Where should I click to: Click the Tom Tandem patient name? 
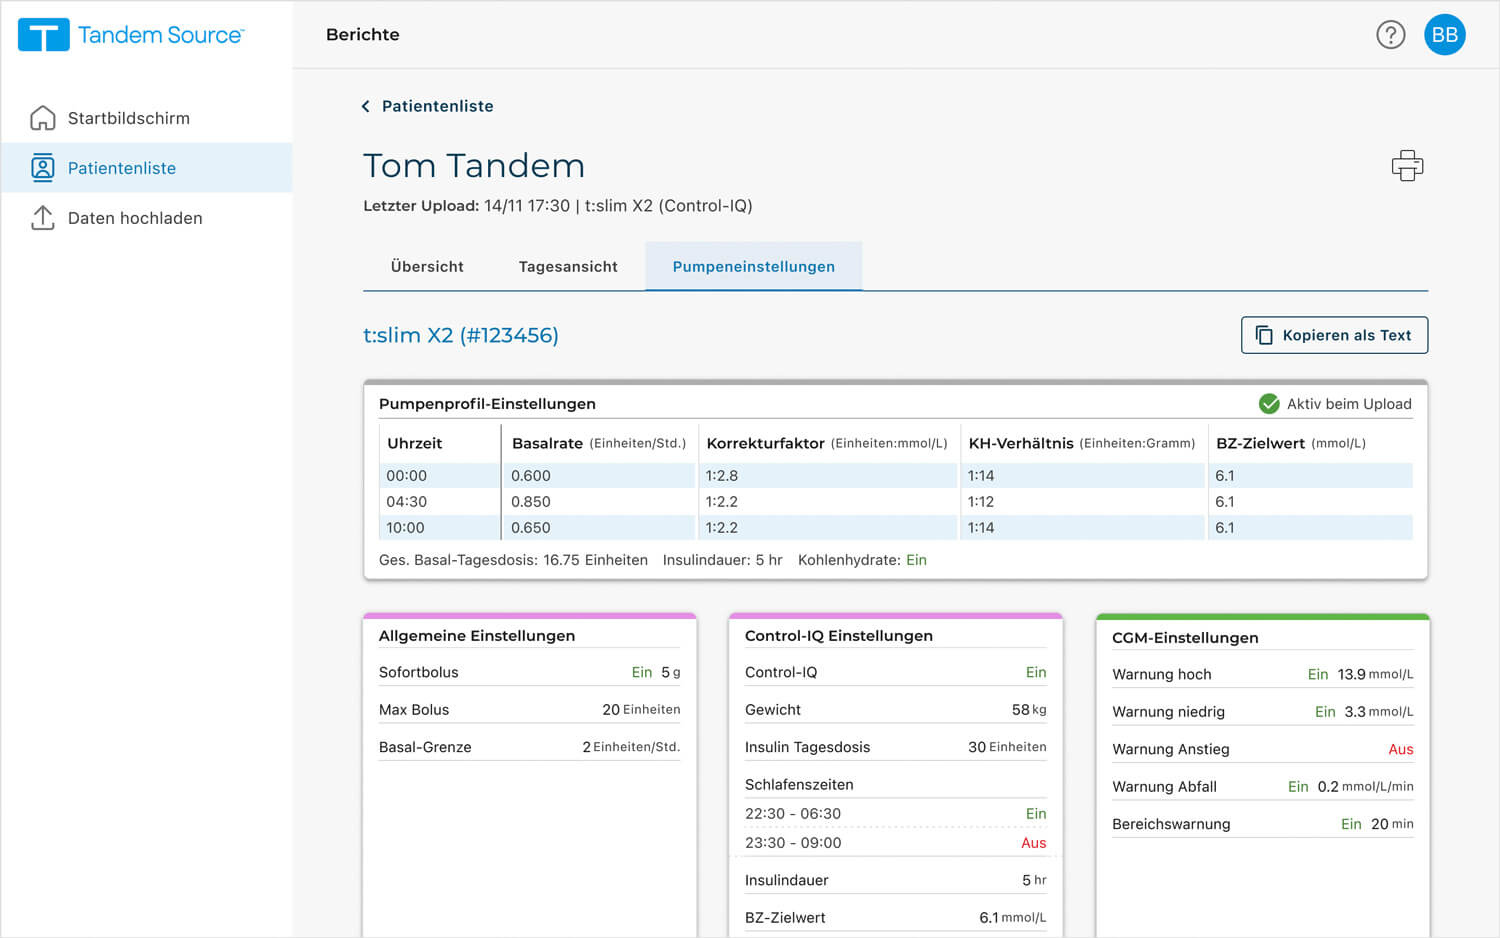[x=474, y=165]
